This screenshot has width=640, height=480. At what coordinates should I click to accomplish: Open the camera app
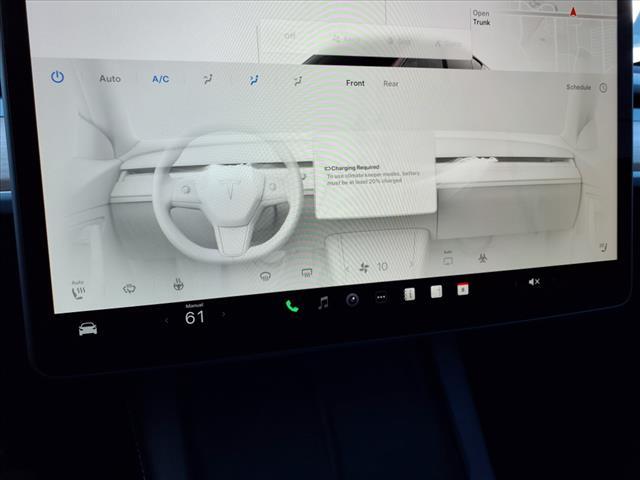[352, 300]
